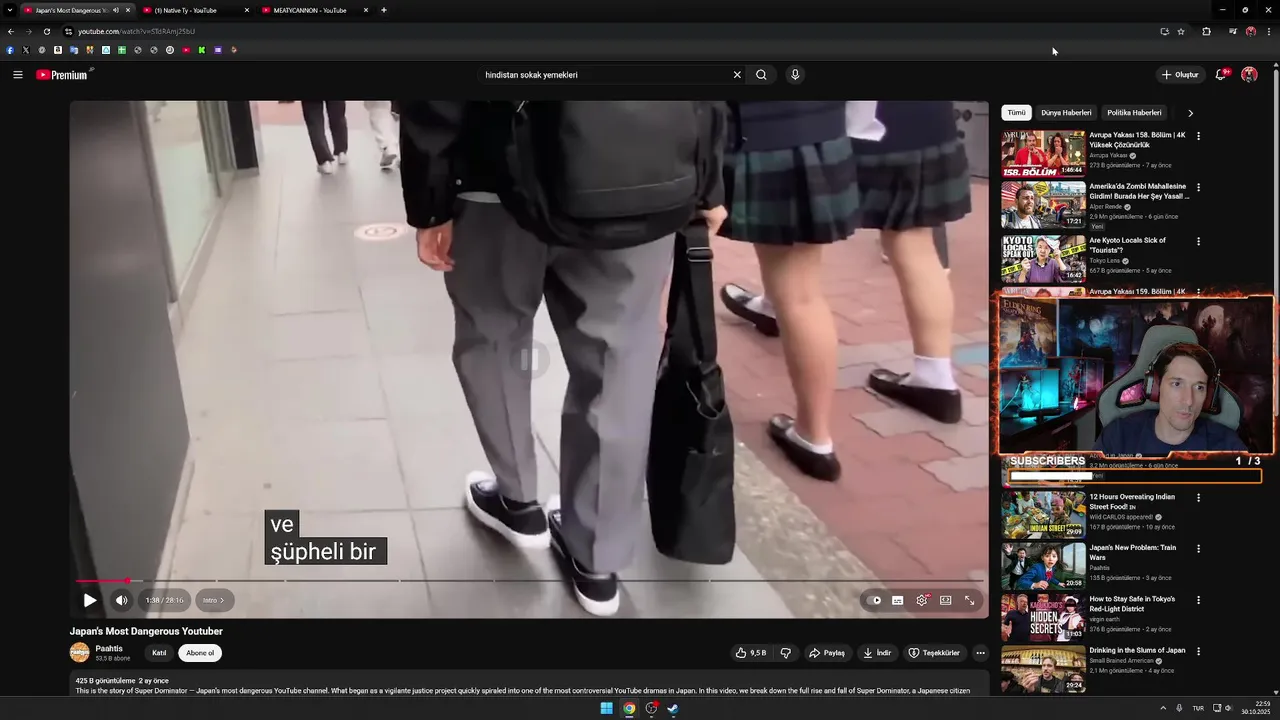Show more filter chips with right arrow
This screenshot has width=1280, height=720.
click(1190, 113)
